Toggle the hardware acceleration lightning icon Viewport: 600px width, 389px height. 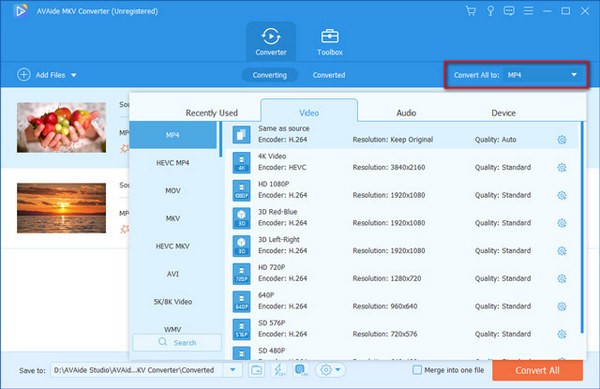point(279,370)
